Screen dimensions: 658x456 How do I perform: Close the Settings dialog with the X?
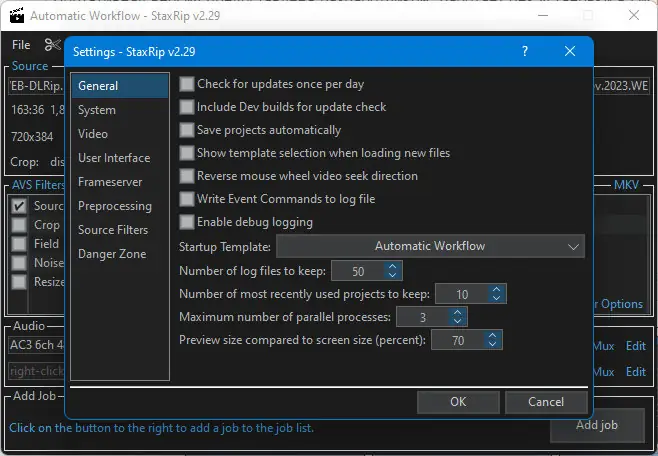[x=570, y=51]
